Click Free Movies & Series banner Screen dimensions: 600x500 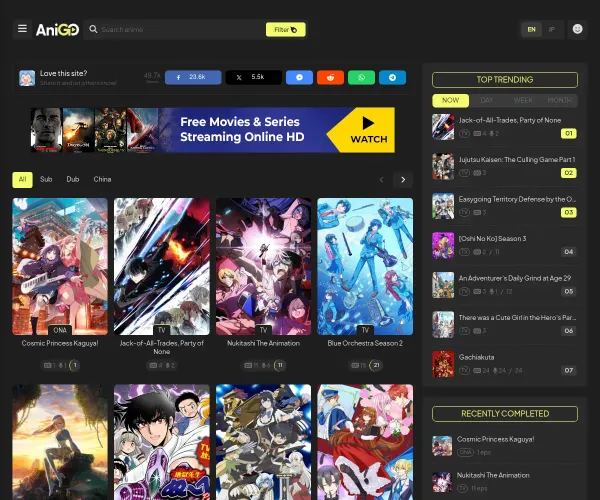coord(212,130)
